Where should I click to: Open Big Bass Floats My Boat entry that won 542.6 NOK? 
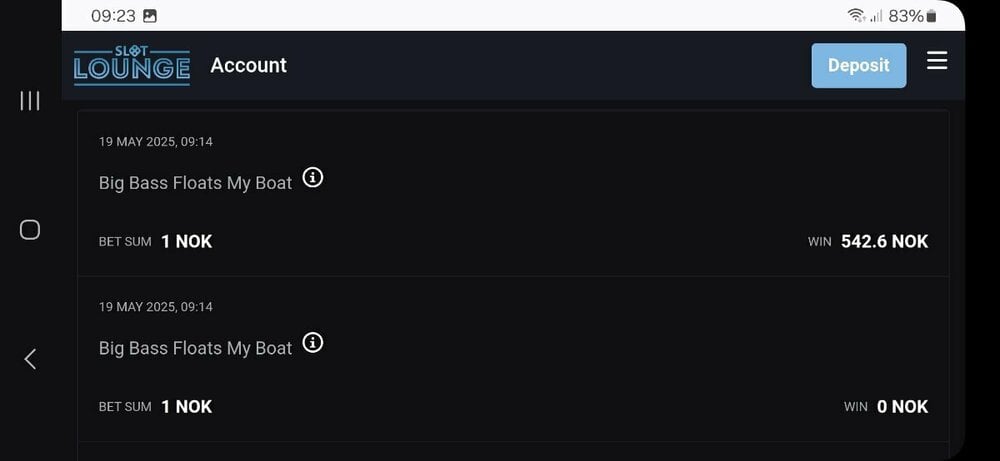(x=196, y=183)
